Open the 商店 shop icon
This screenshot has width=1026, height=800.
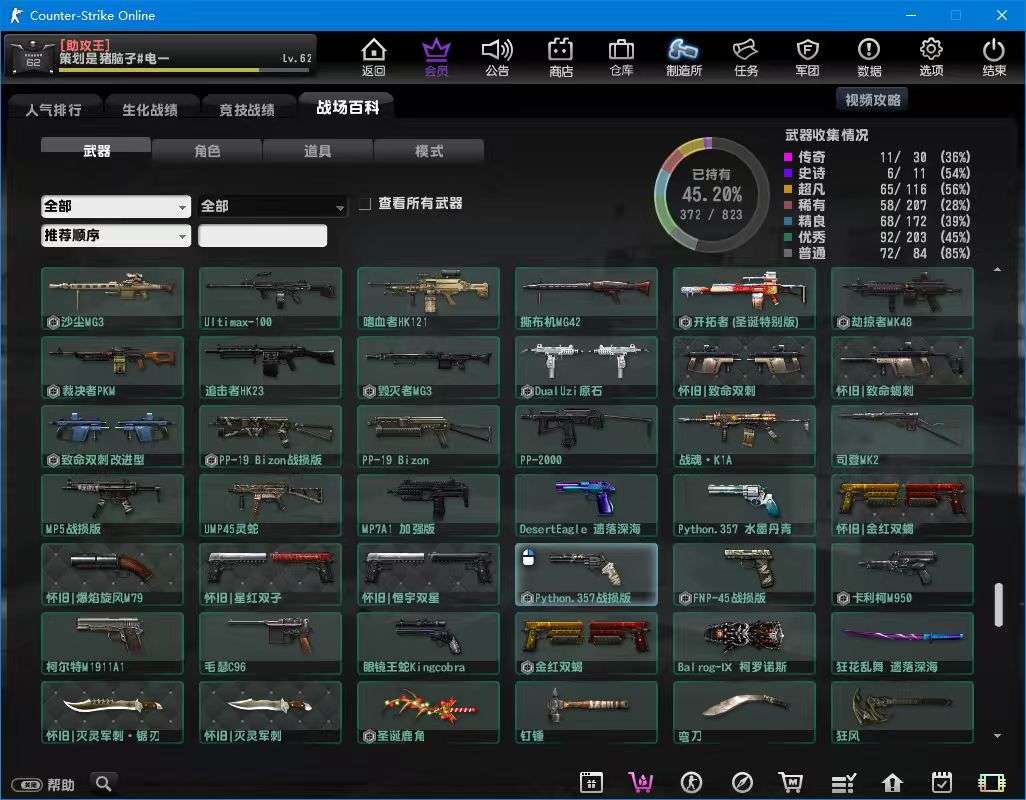point(560,57)
